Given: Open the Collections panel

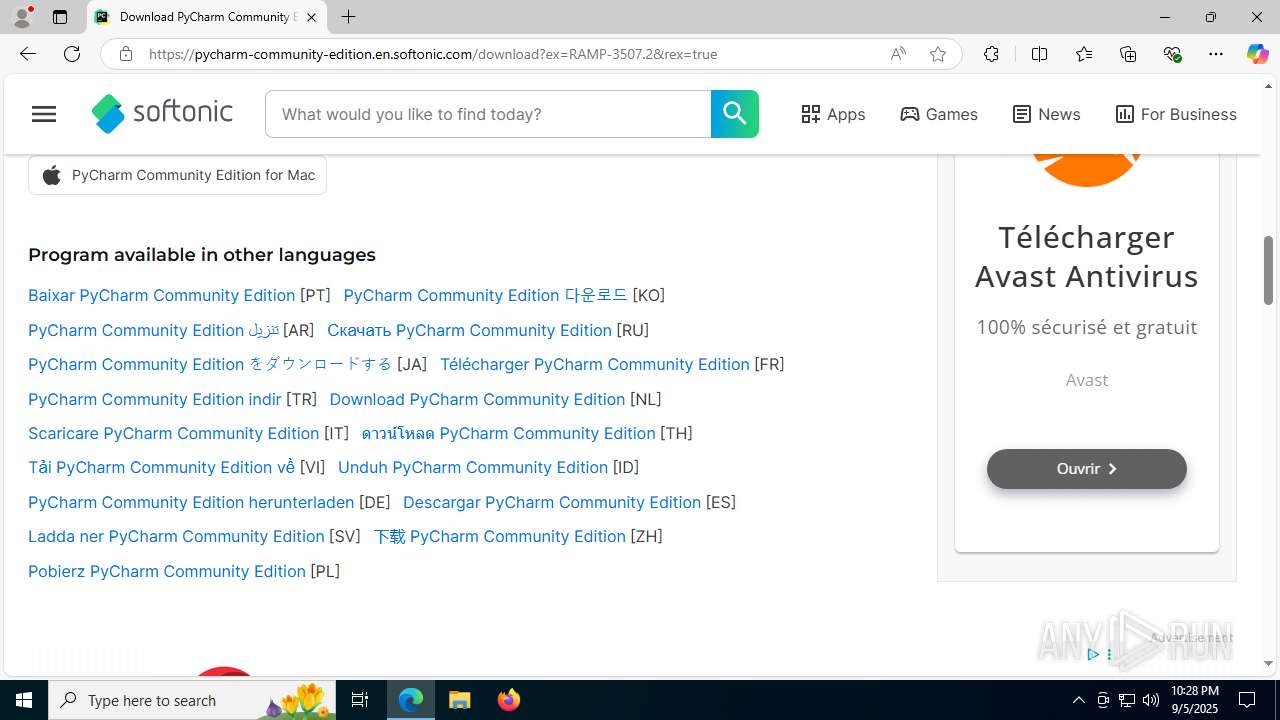Looking at the screenshot, I should [1128, 54].
